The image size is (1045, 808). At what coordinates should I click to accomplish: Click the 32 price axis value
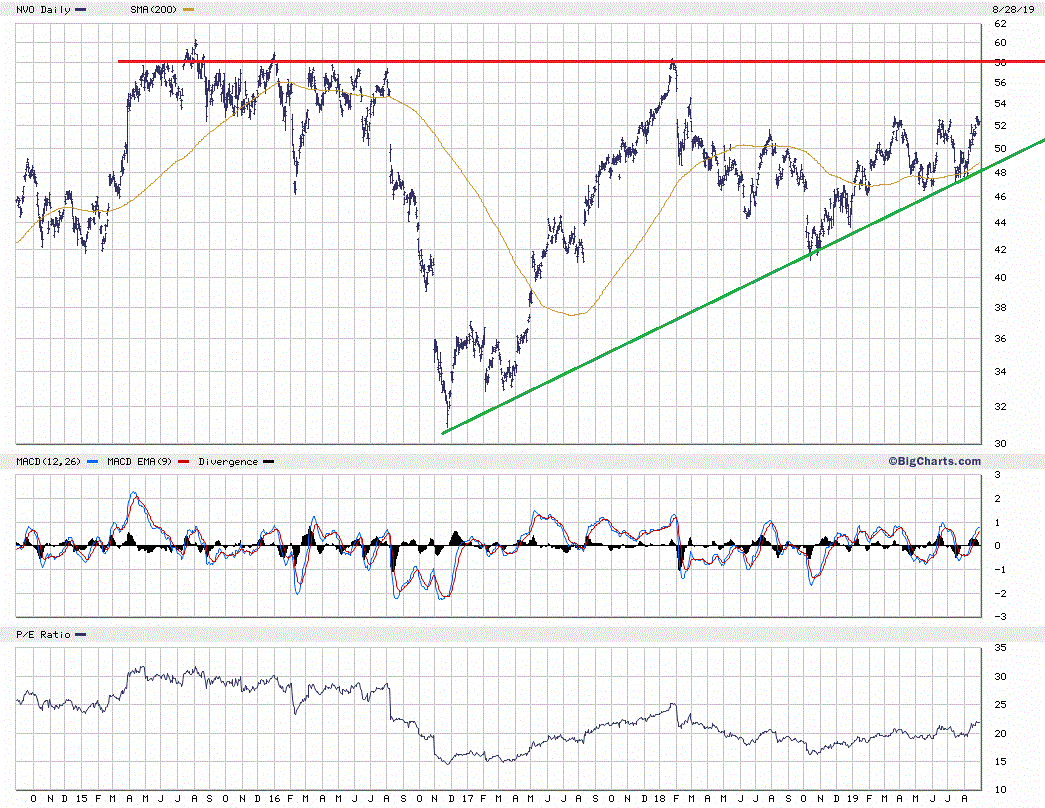1000,406
